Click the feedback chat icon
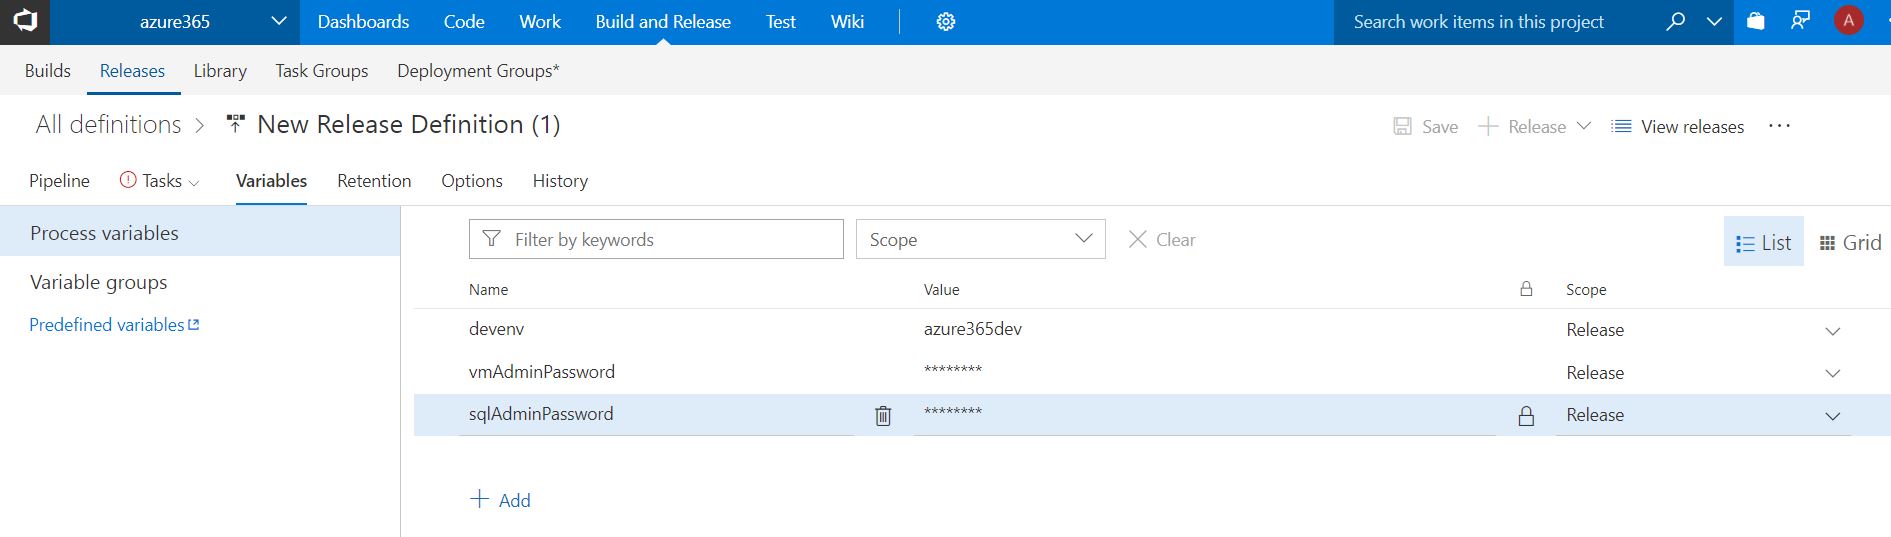This screenshot has height=537, width=1891. click(x=1800, y=21)
